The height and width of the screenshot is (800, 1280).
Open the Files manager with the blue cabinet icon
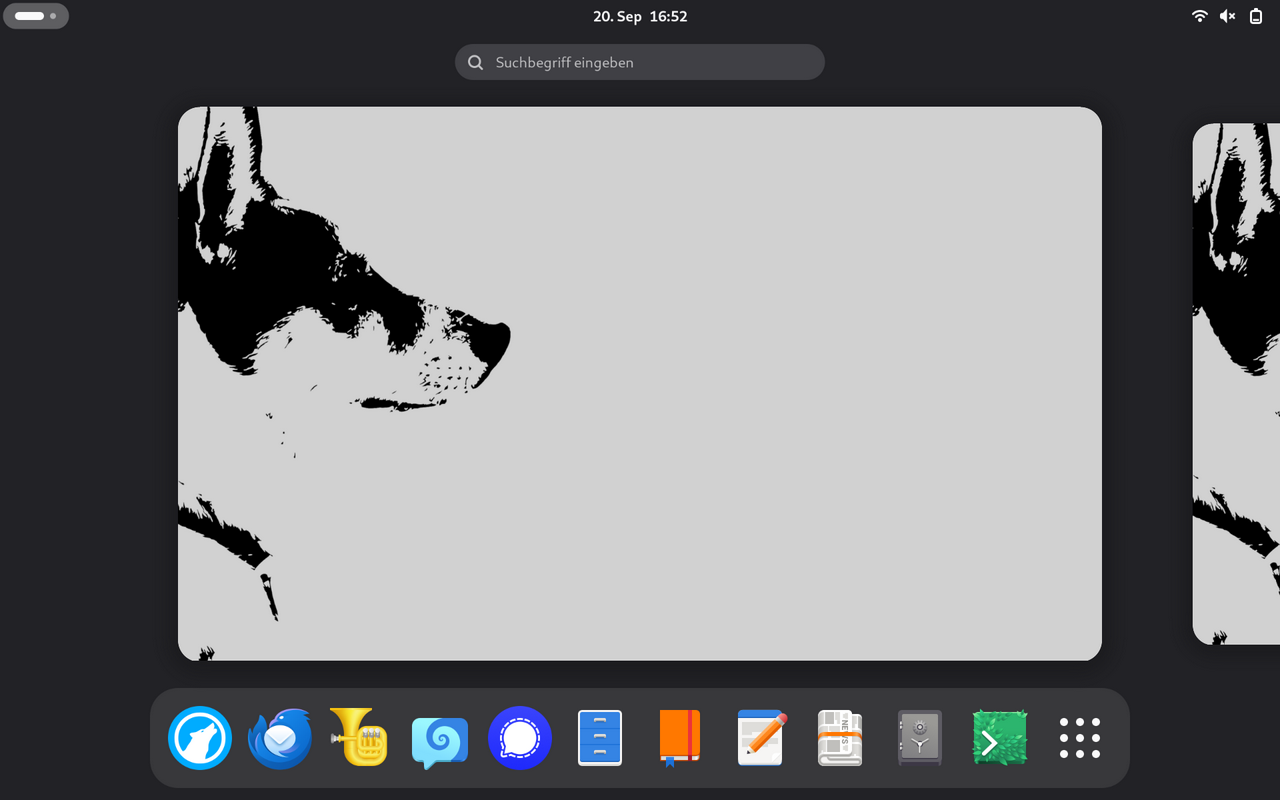pos(600,738)
